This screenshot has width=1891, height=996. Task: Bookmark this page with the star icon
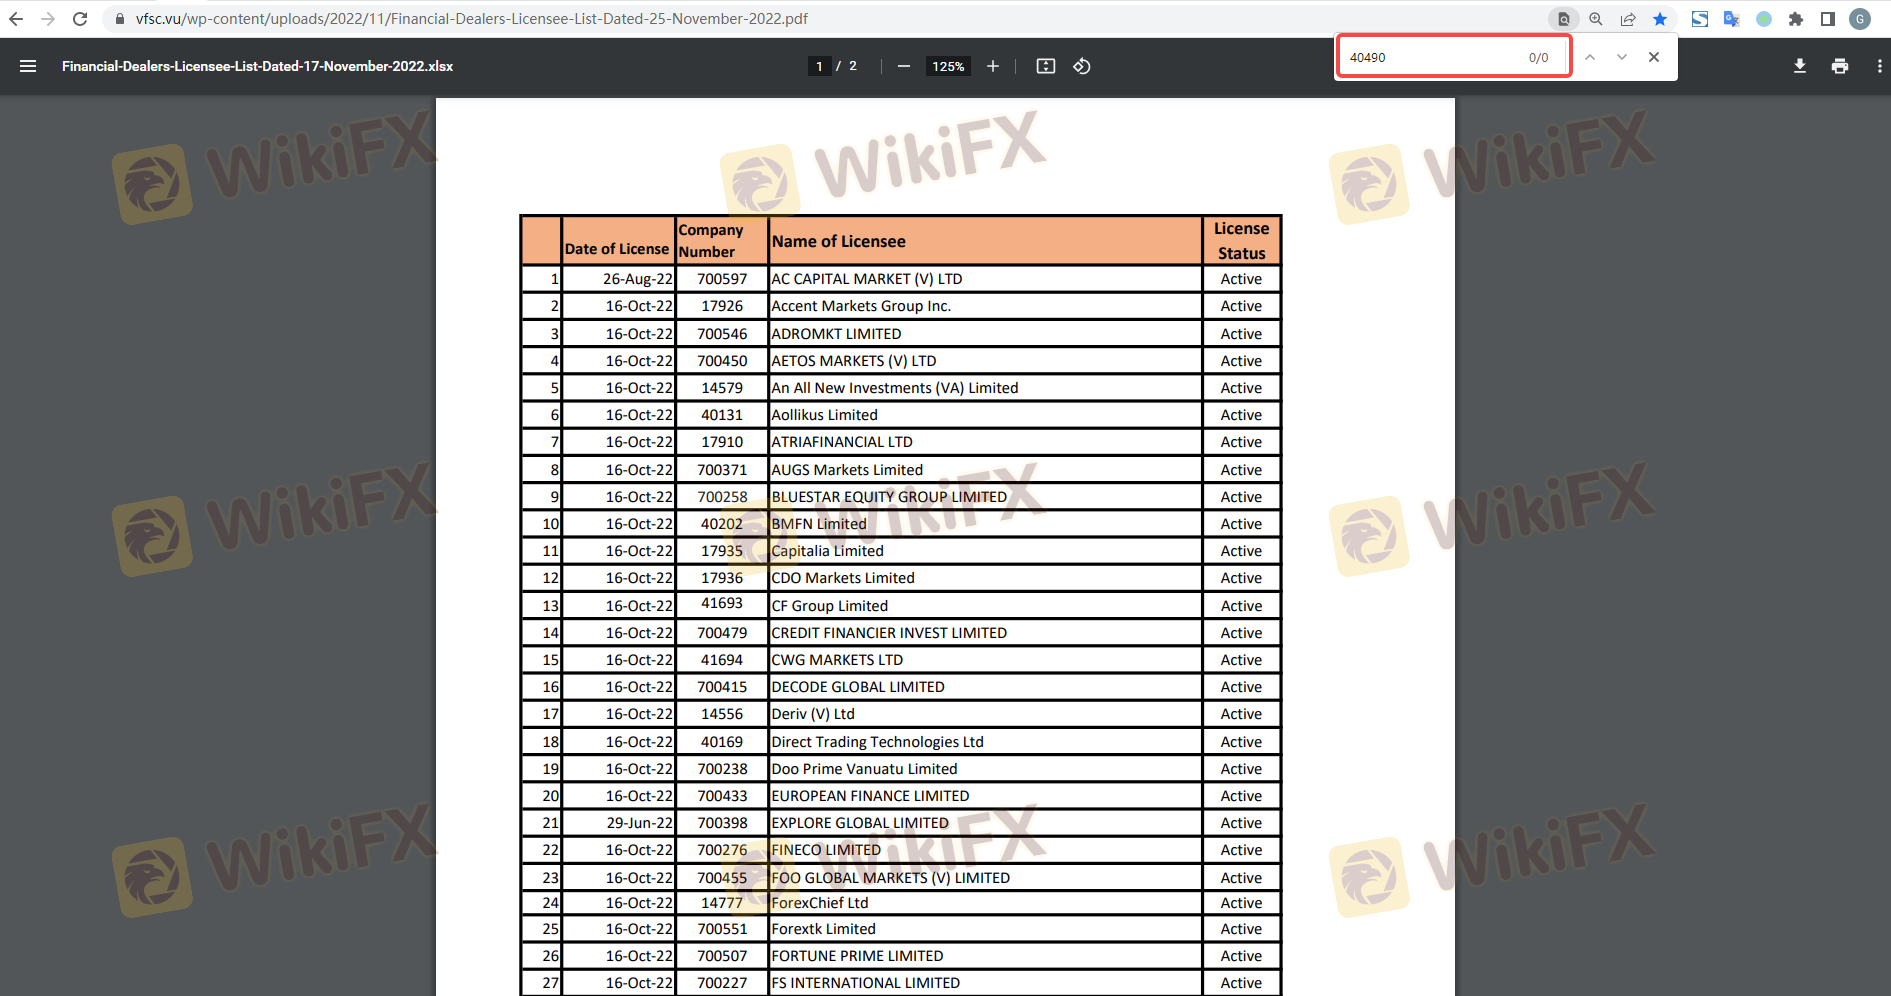(1660, 19)
